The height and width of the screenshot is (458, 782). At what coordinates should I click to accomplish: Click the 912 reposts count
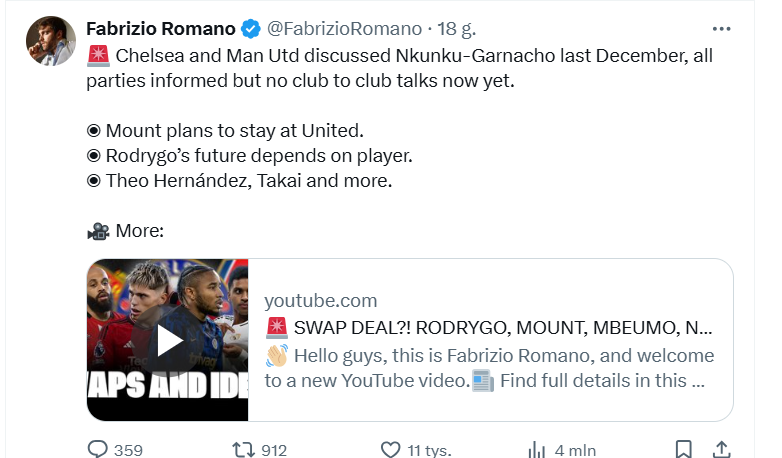[x=273, y=450]
